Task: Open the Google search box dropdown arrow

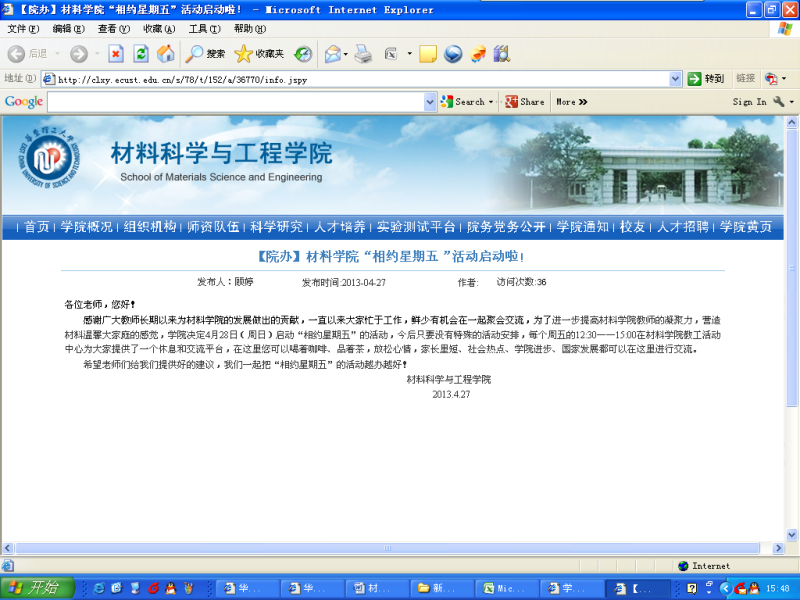Action: [x=445, y=102]
